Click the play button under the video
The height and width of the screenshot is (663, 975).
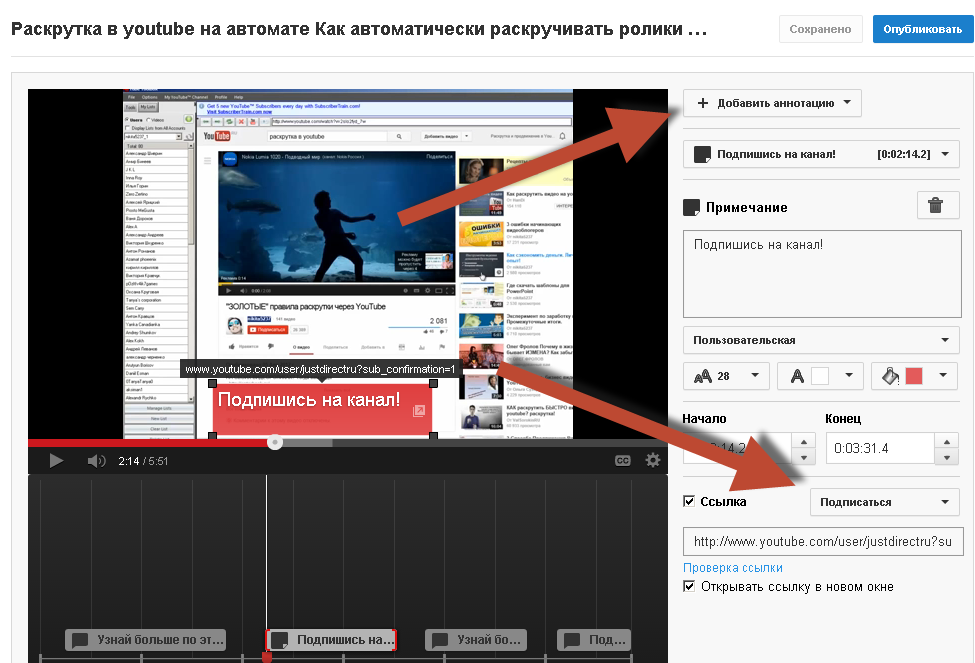pyautogui.click(x=57, y=461)
